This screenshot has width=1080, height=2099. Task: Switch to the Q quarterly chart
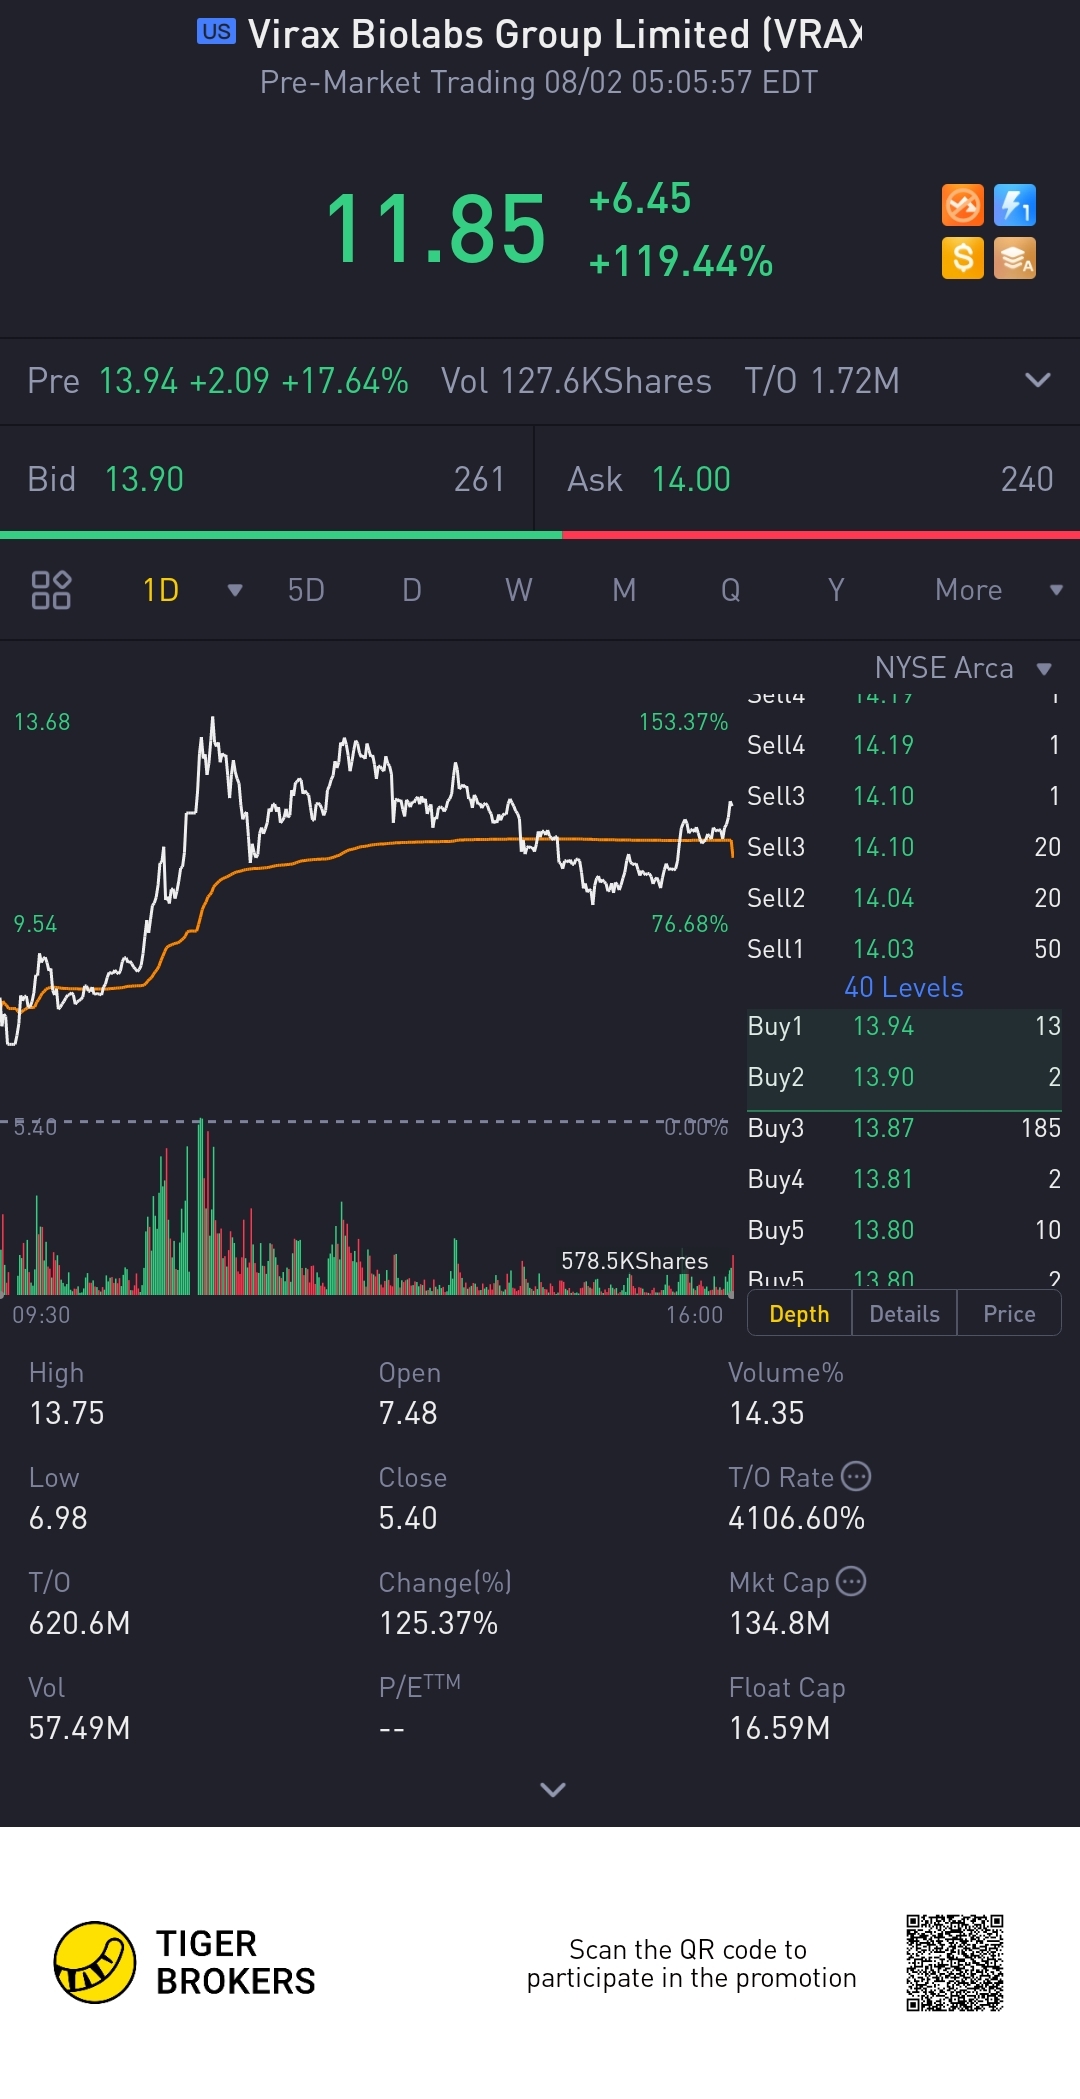[x=731, y=590]
